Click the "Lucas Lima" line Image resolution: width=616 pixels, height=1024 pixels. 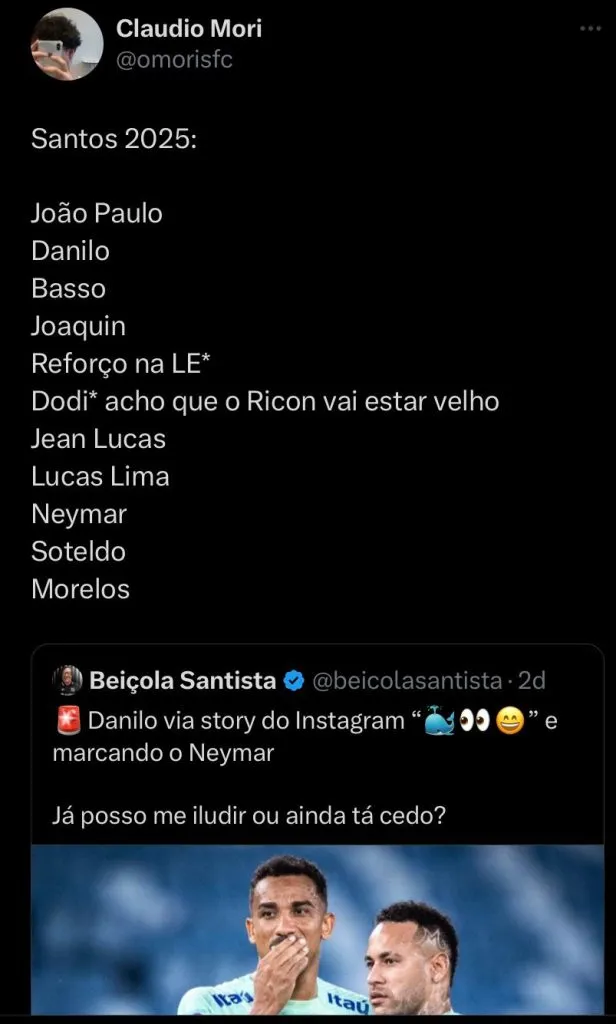pos(100,477)
